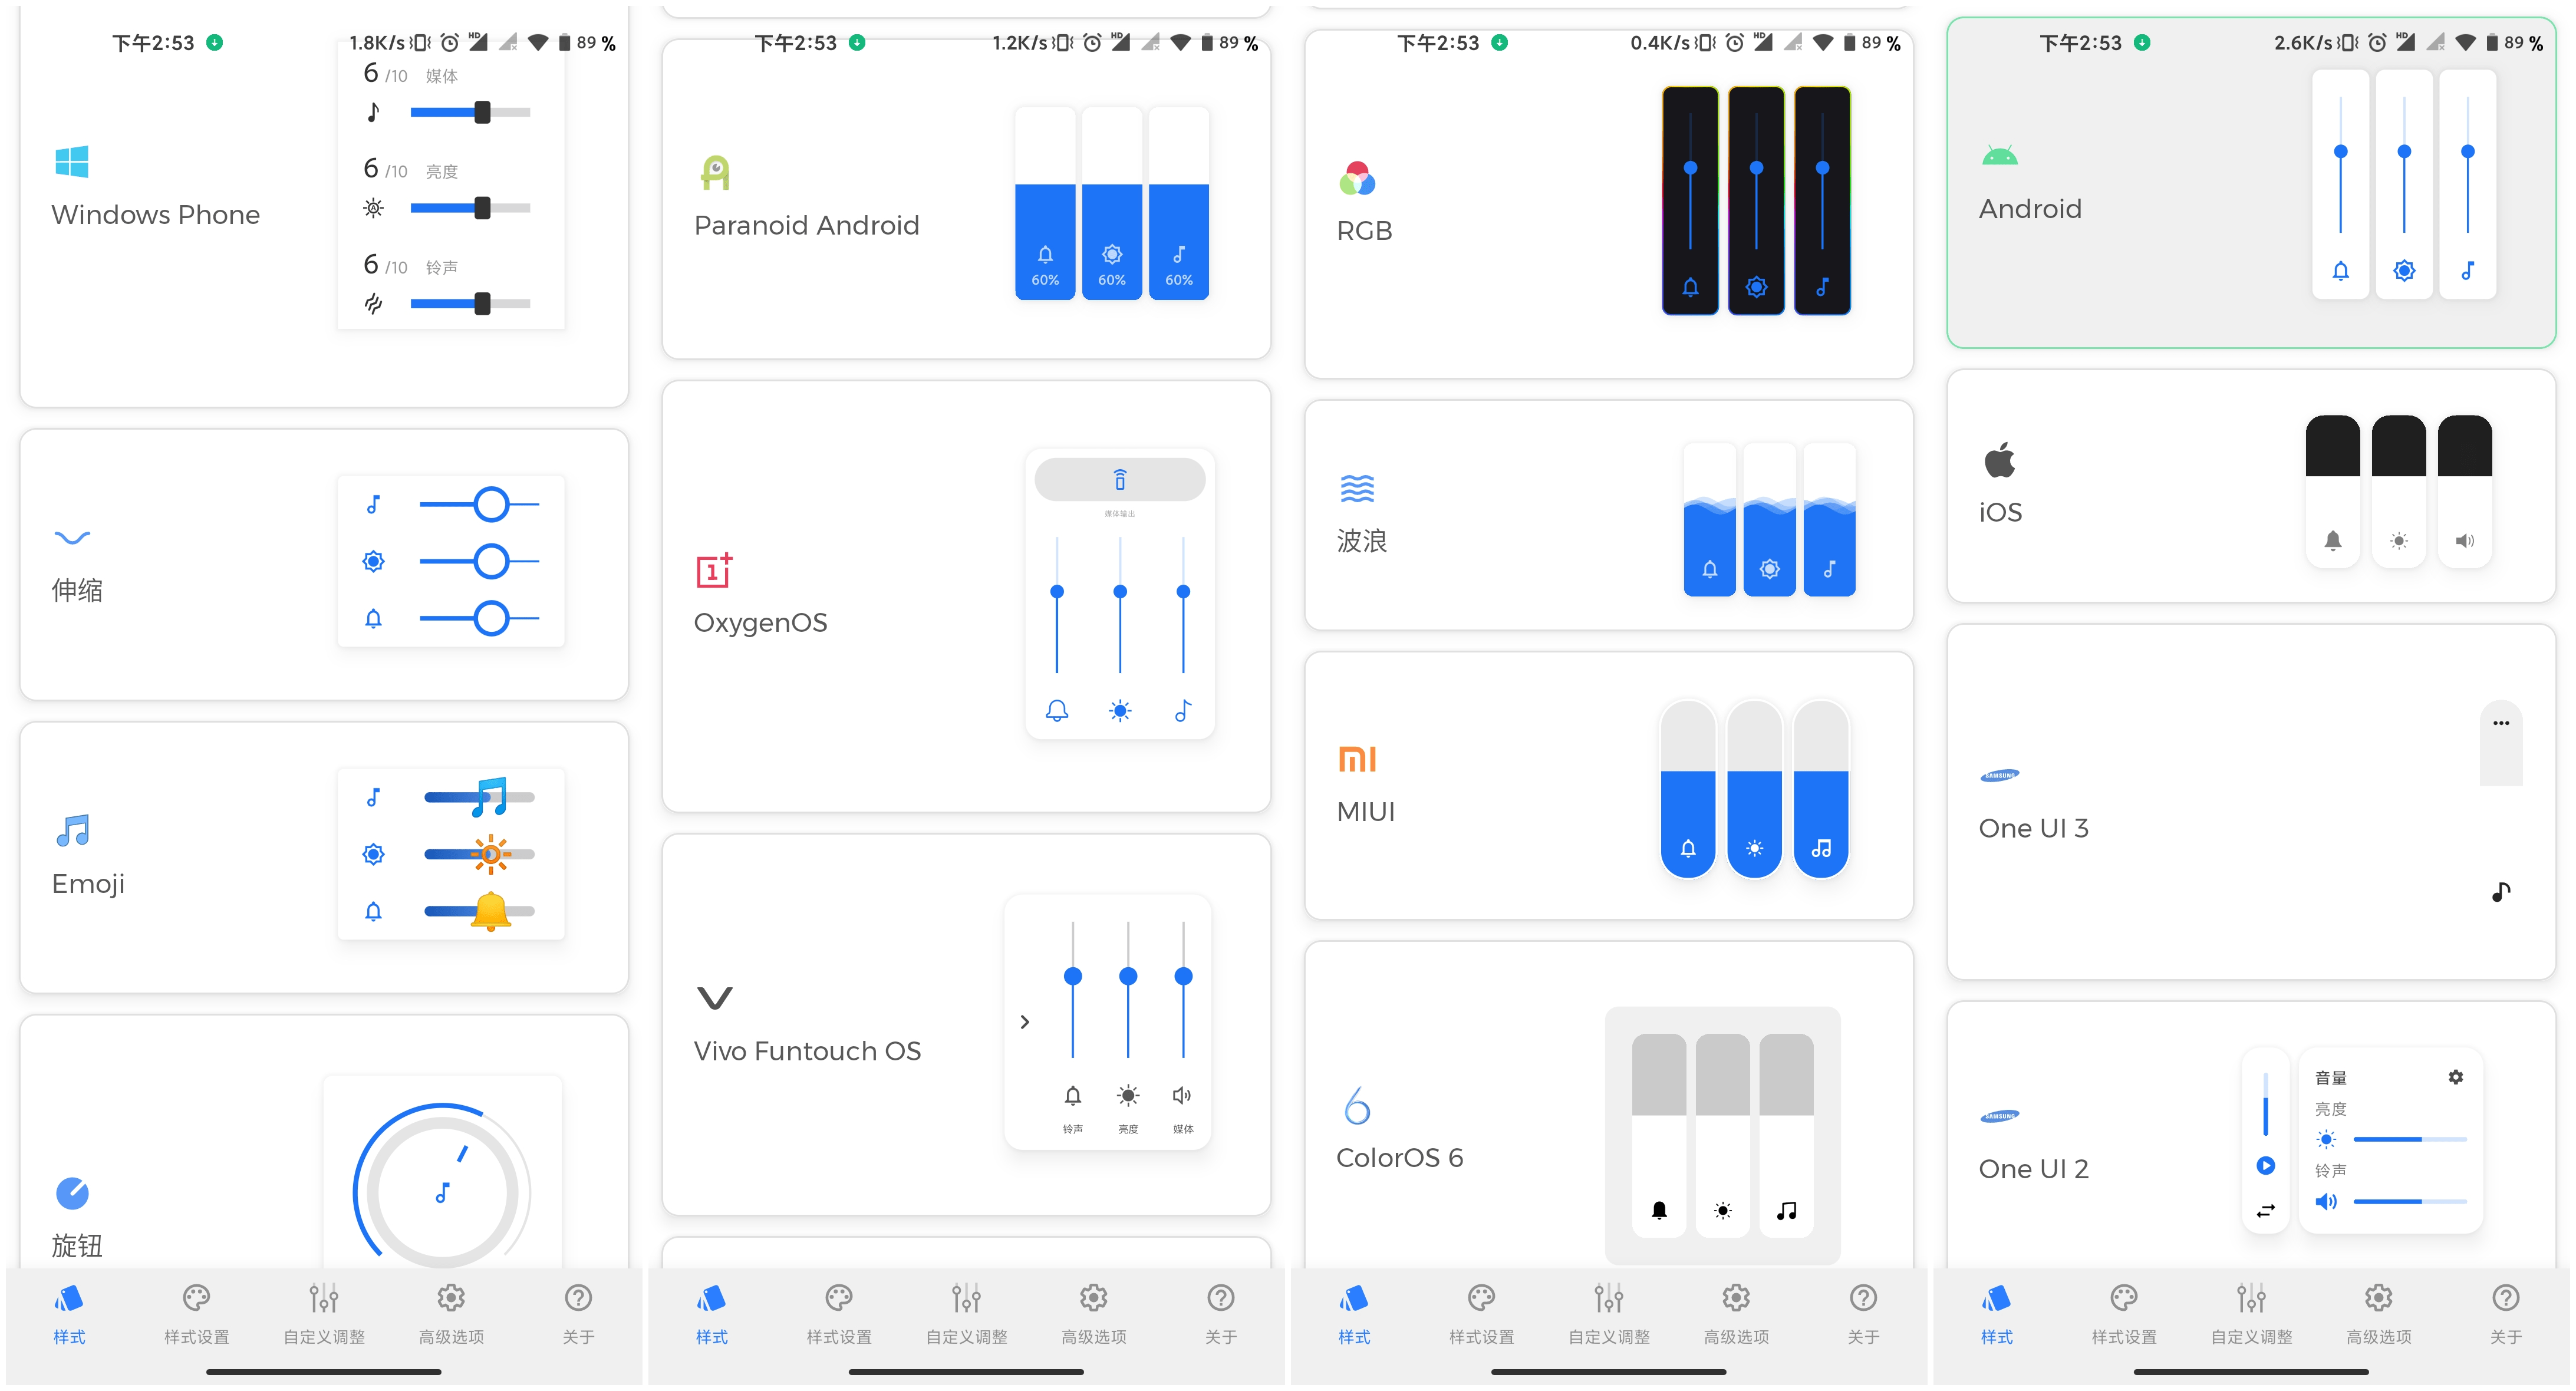Click the blue knob icon above 旋钮

tap(72, 1192)
